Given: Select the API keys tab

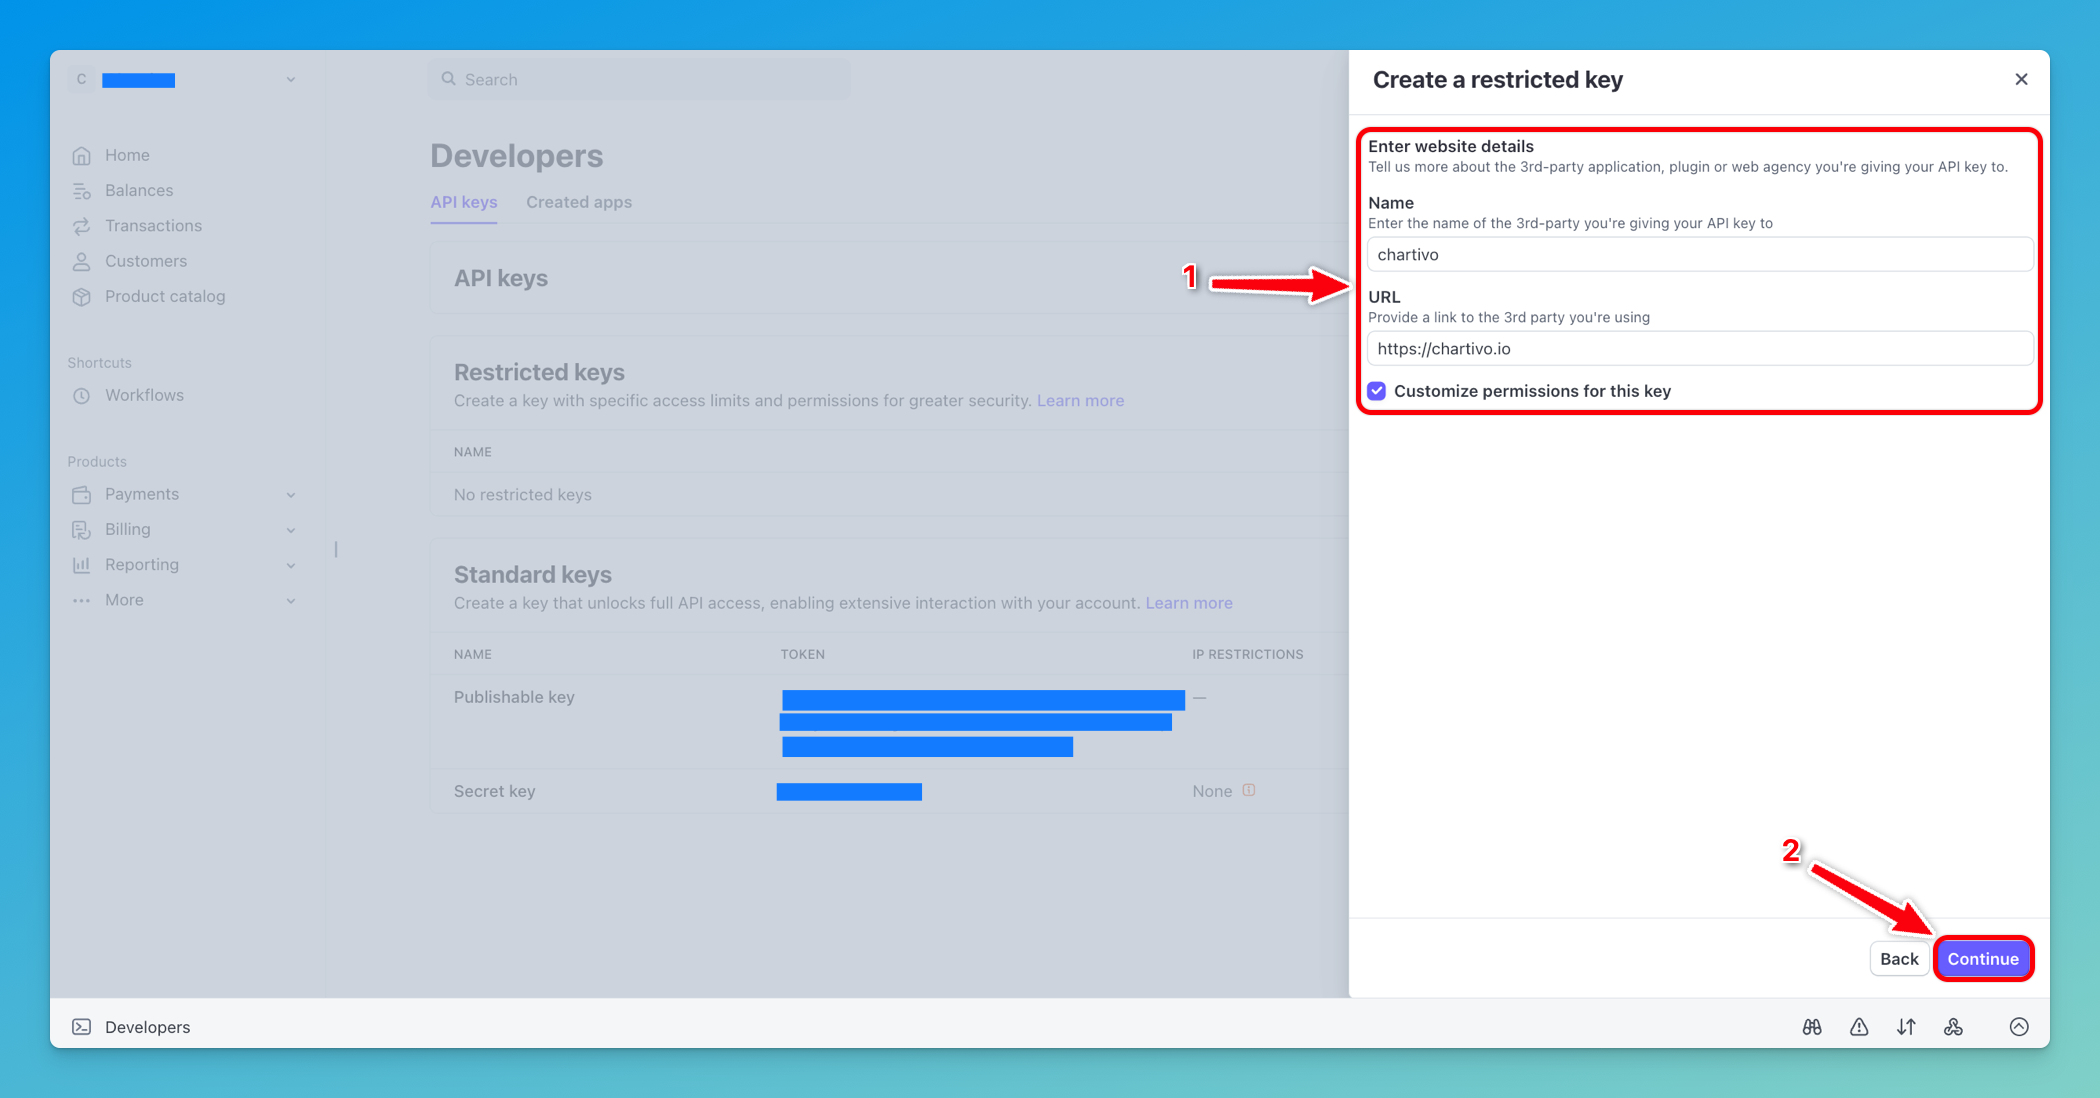Looking at the screenshot, I should coord(463,202).
